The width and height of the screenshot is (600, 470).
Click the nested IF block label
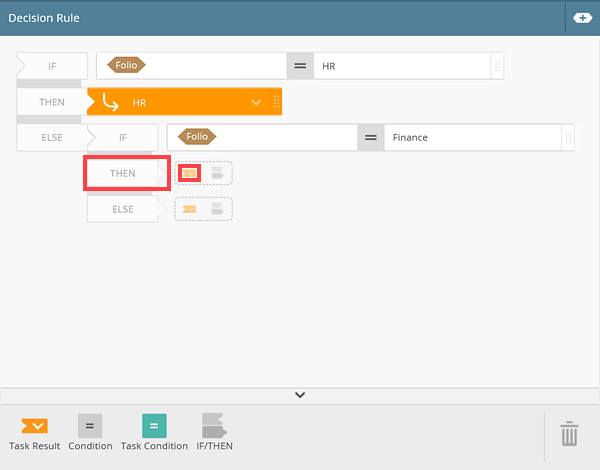(123, 137)
